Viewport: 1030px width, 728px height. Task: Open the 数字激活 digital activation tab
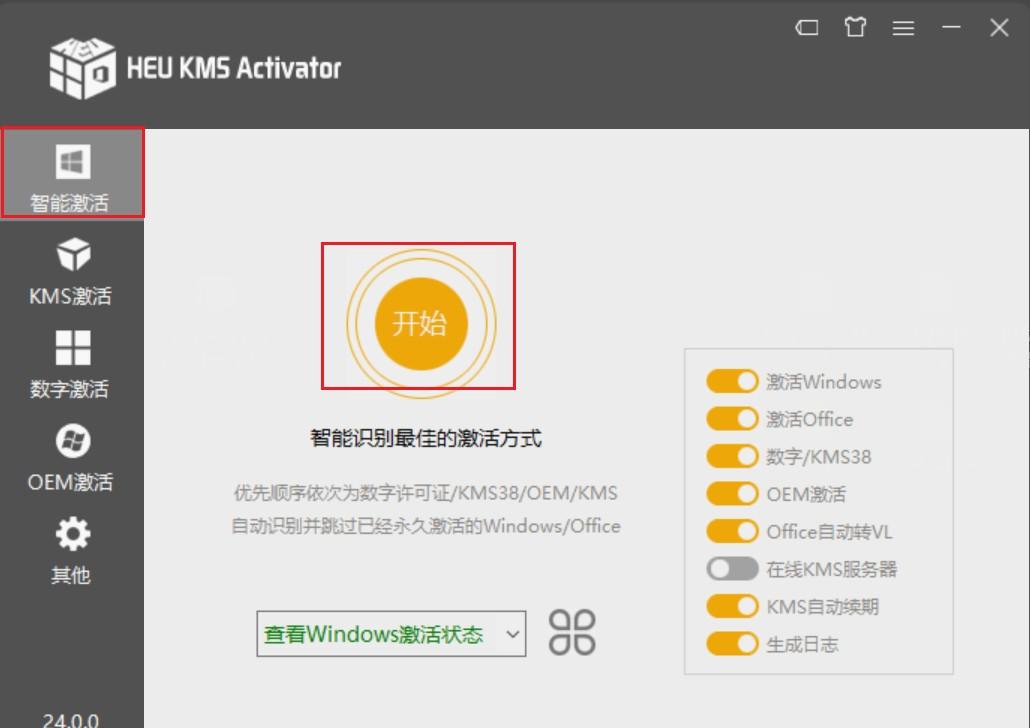pos(72,365)
